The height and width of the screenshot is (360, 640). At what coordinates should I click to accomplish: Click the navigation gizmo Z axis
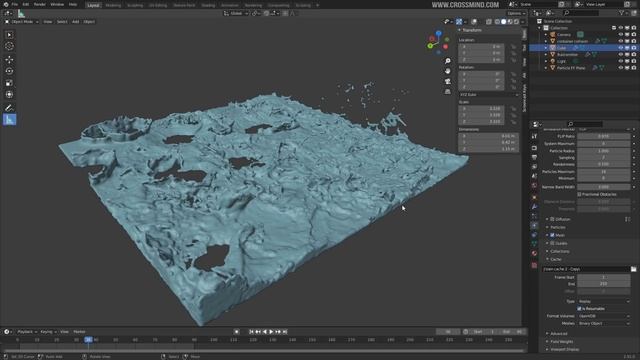(438, 33)
